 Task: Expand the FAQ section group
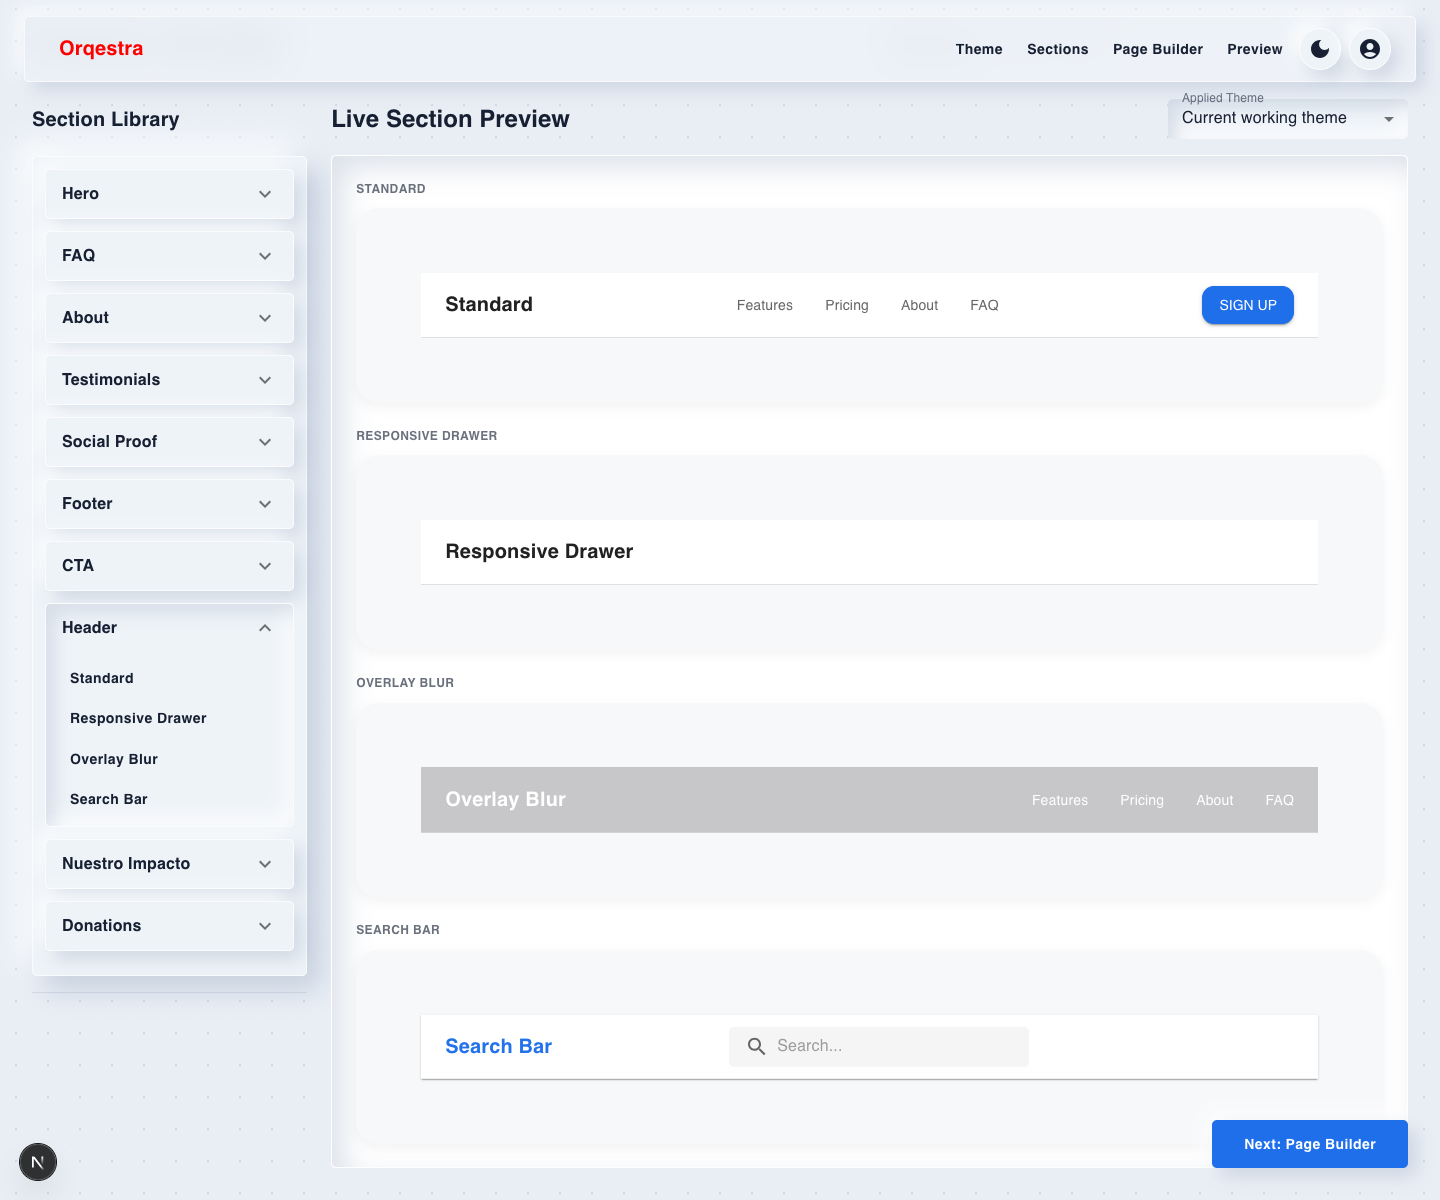(170, 256)
